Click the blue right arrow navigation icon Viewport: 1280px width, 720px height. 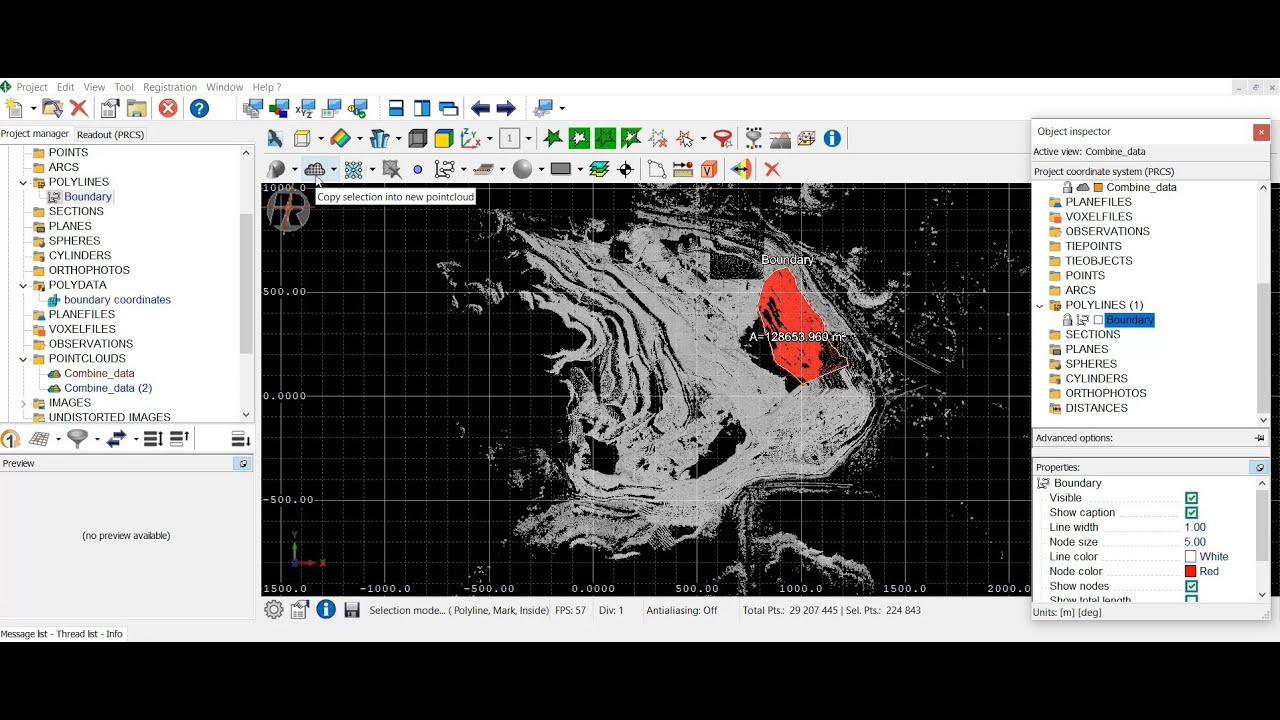click(506, 108)
